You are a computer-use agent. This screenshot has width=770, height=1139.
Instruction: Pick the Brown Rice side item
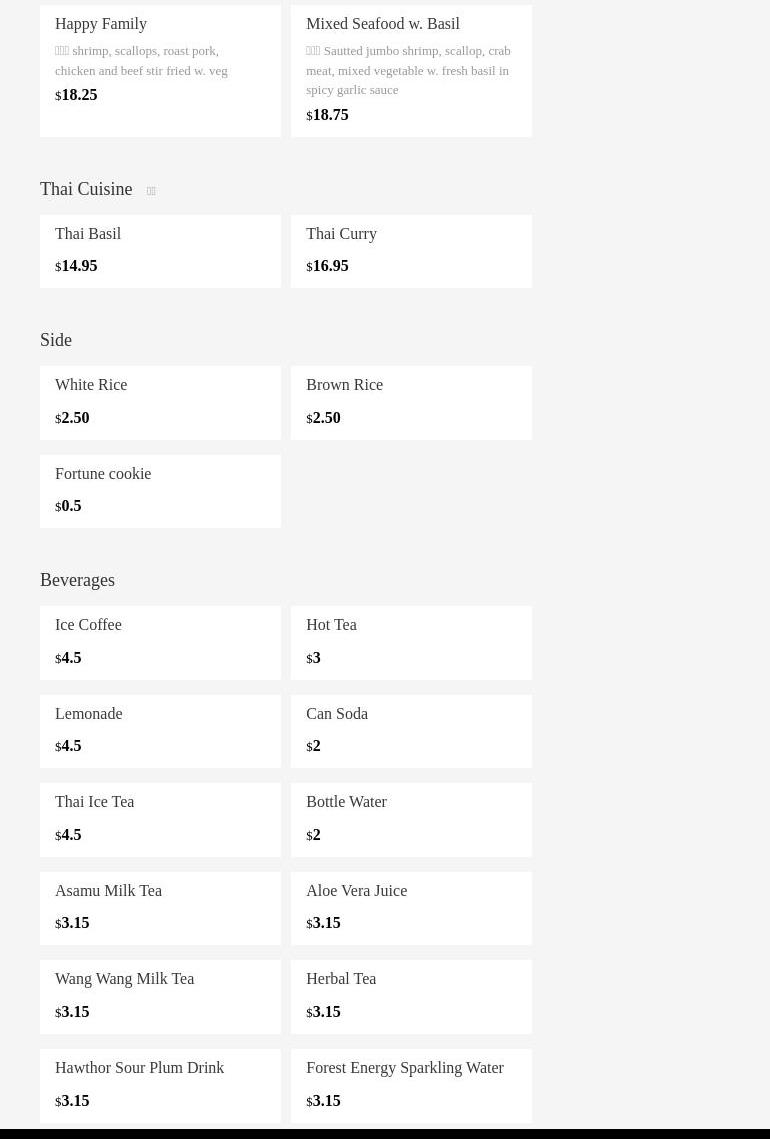(411, 402)
